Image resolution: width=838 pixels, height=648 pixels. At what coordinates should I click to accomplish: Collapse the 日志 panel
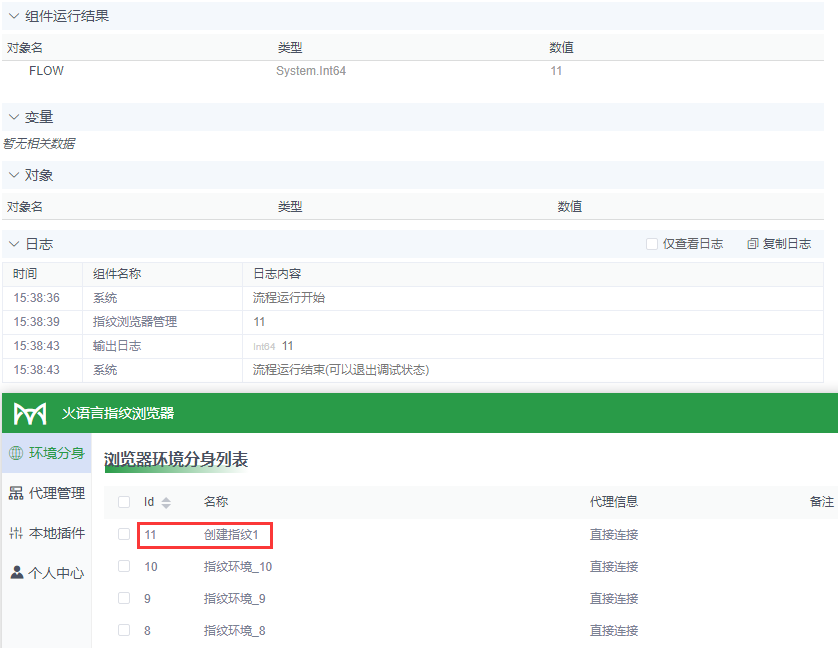coord(12,243)
